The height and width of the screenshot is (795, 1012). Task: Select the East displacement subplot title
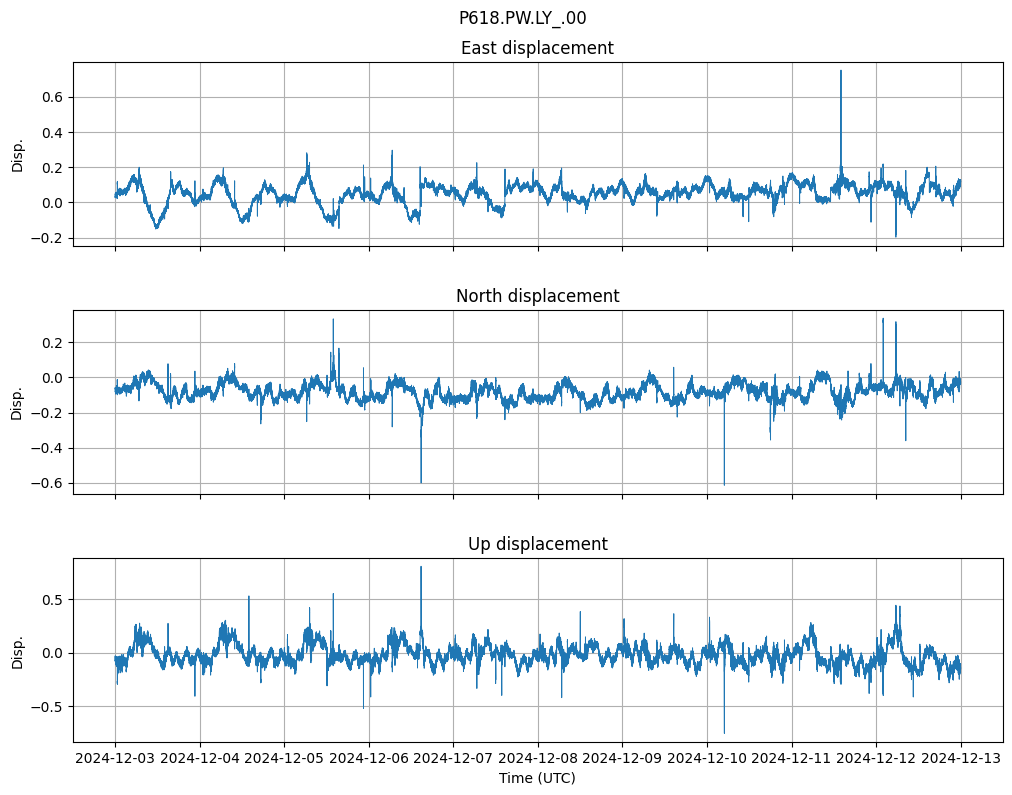537,48
